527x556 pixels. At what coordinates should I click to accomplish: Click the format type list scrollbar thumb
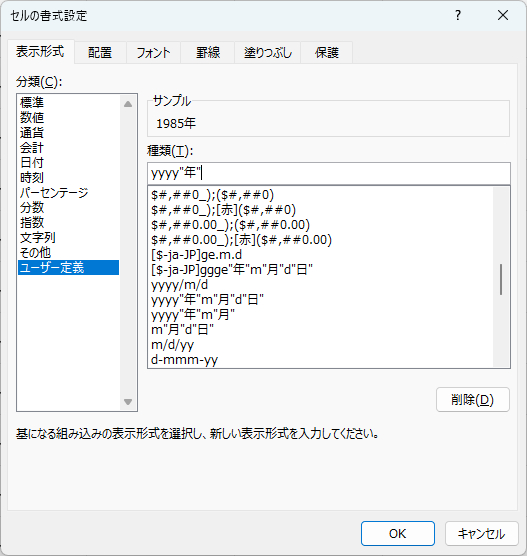pyautogui.click(x=501, y=279)
